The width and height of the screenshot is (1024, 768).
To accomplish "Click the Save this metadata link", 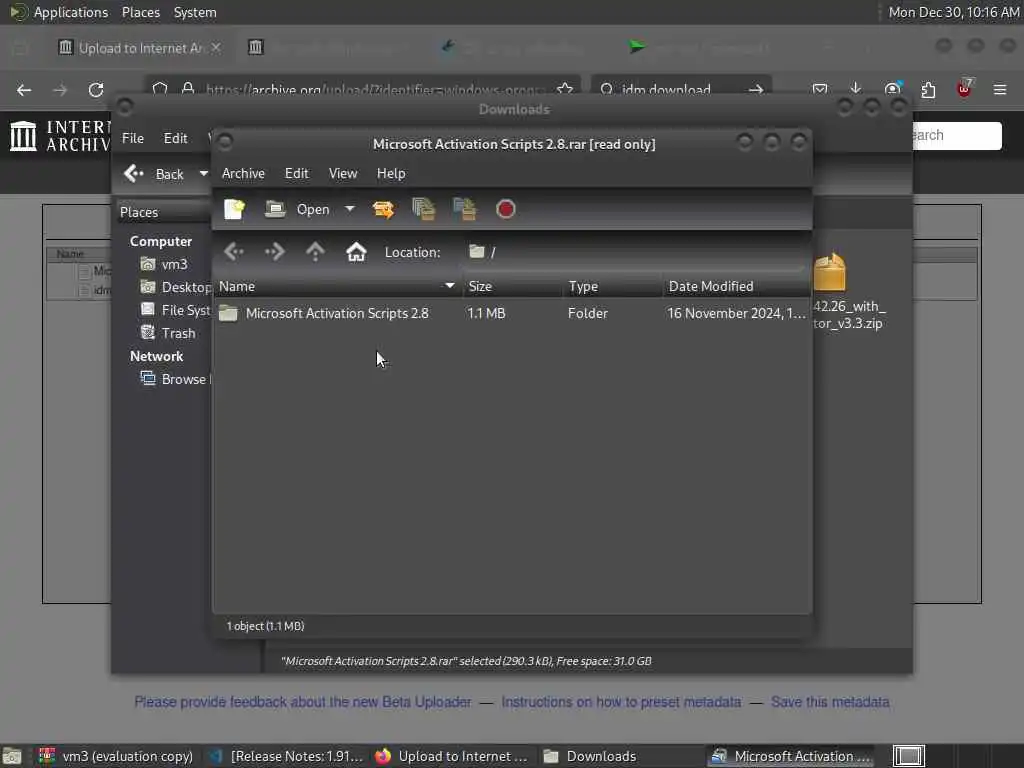I will [x=830, y=701].
